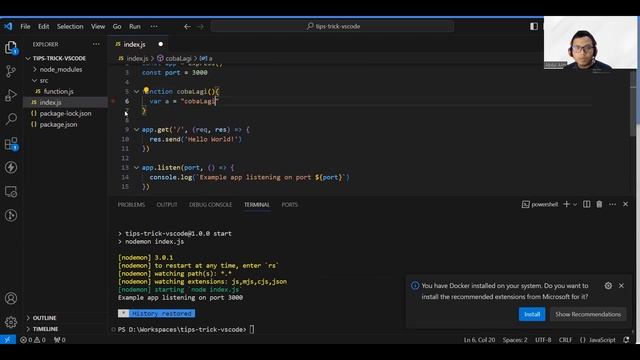Open the Thunder Client lightning icon

click(x=11, y=167)
